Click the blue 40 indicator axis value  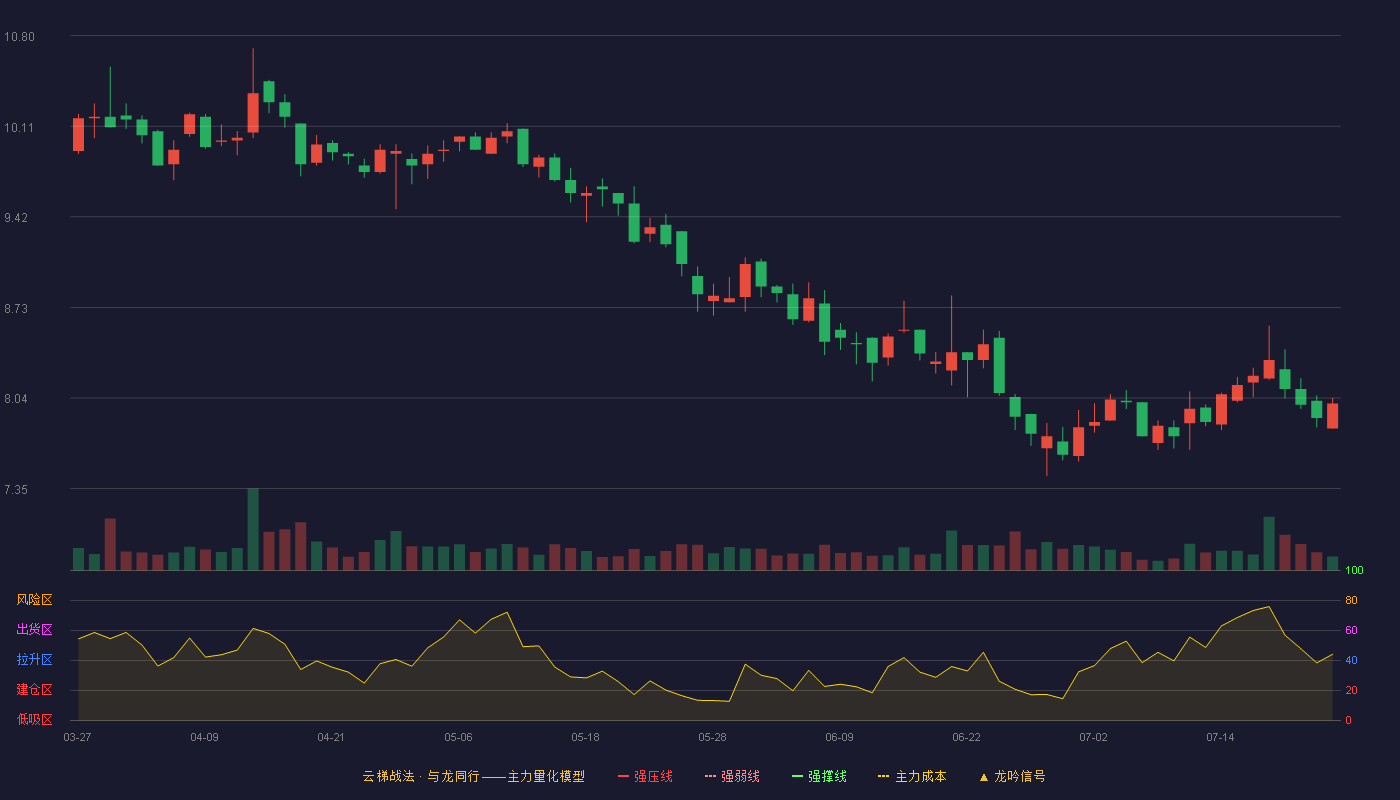(x=1351, y=660)
